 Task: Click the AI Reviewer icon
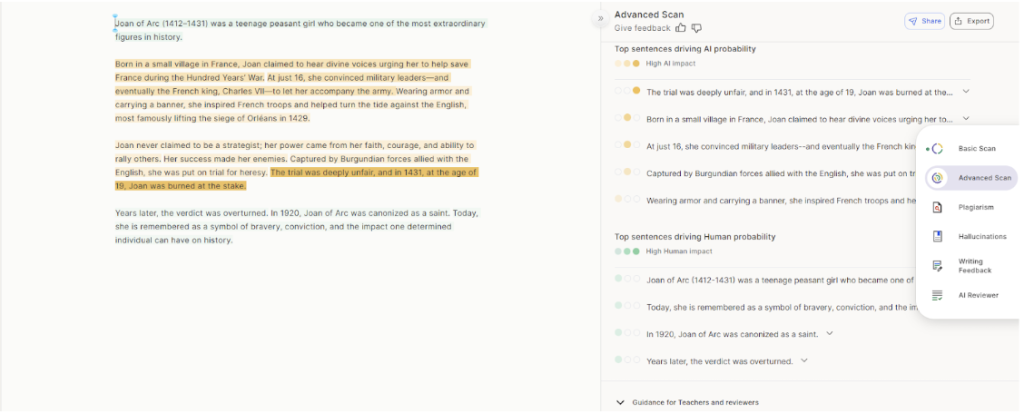coord(937,295)
